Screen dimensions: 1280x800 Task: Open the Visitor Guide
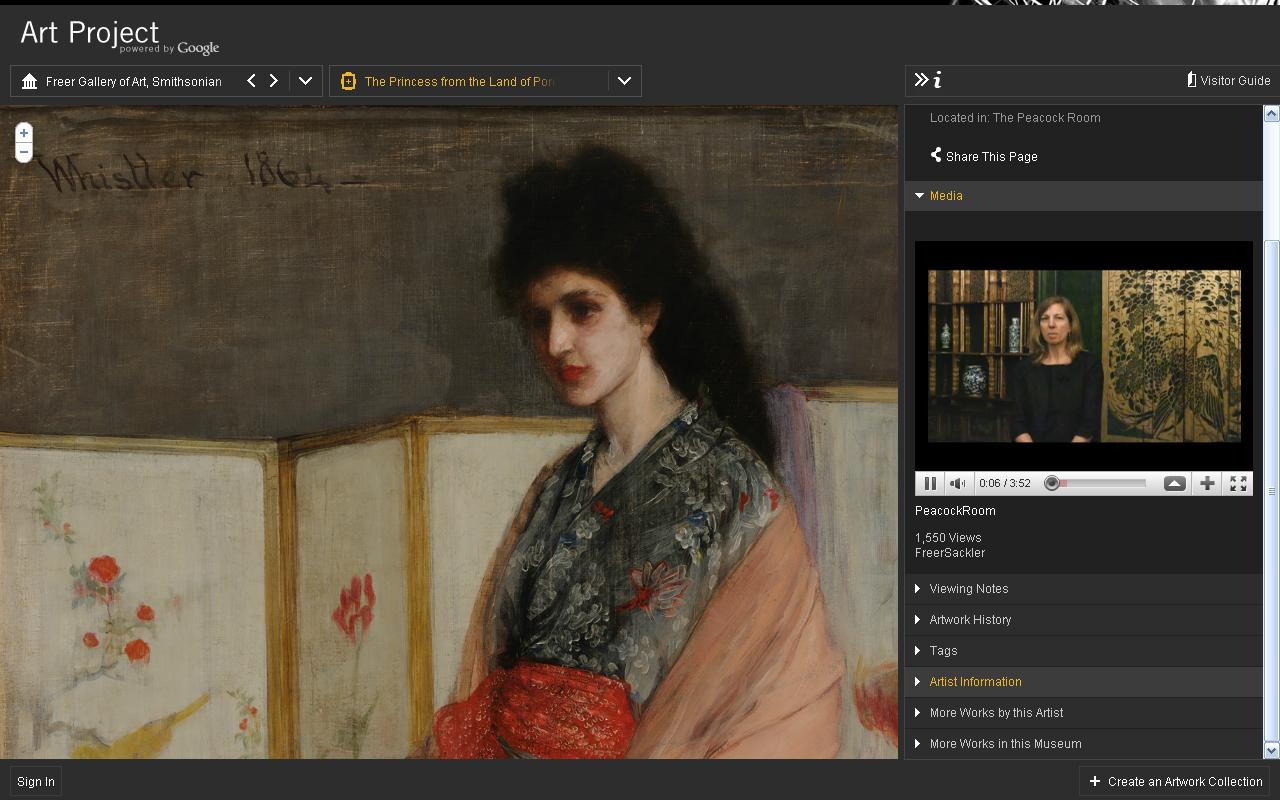click(x=1228, y=80)
